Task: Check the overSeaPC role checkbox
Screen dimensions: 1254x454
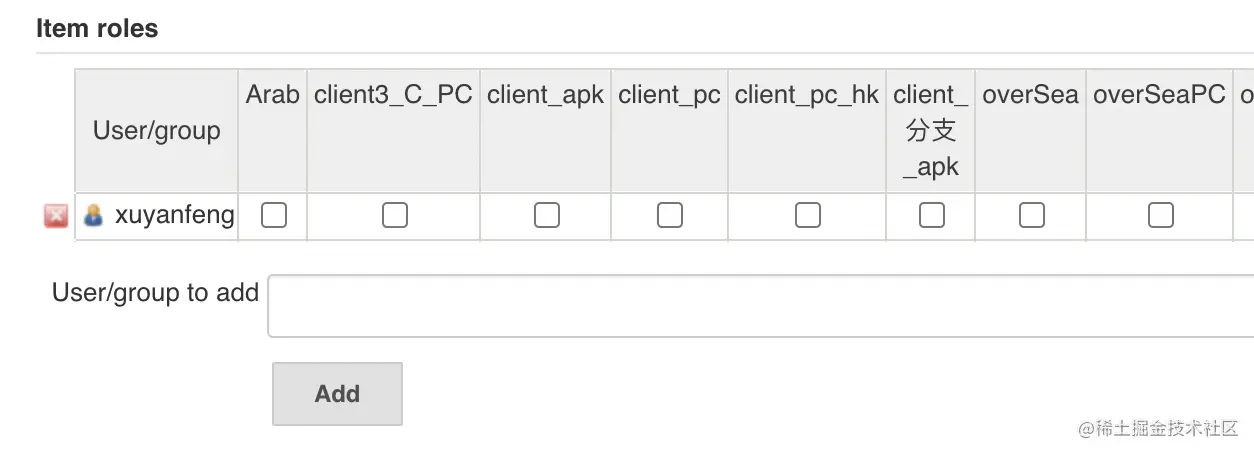Action: point(1160,215)
